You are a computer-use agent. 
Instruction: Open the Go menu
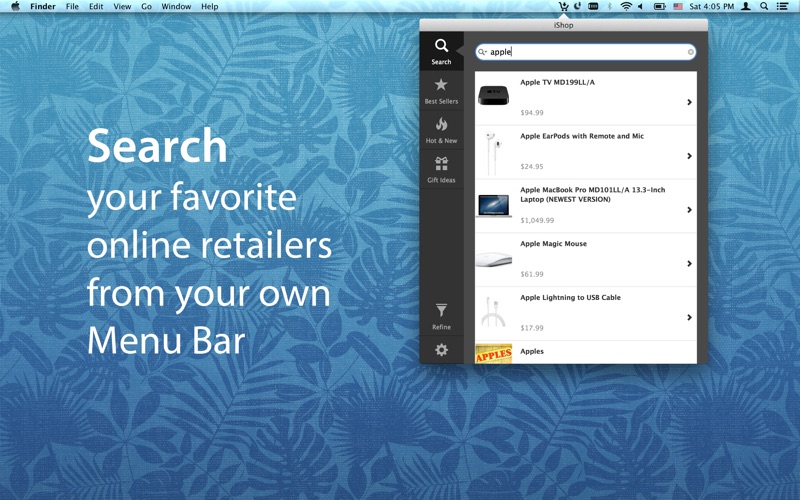(146, 6)
